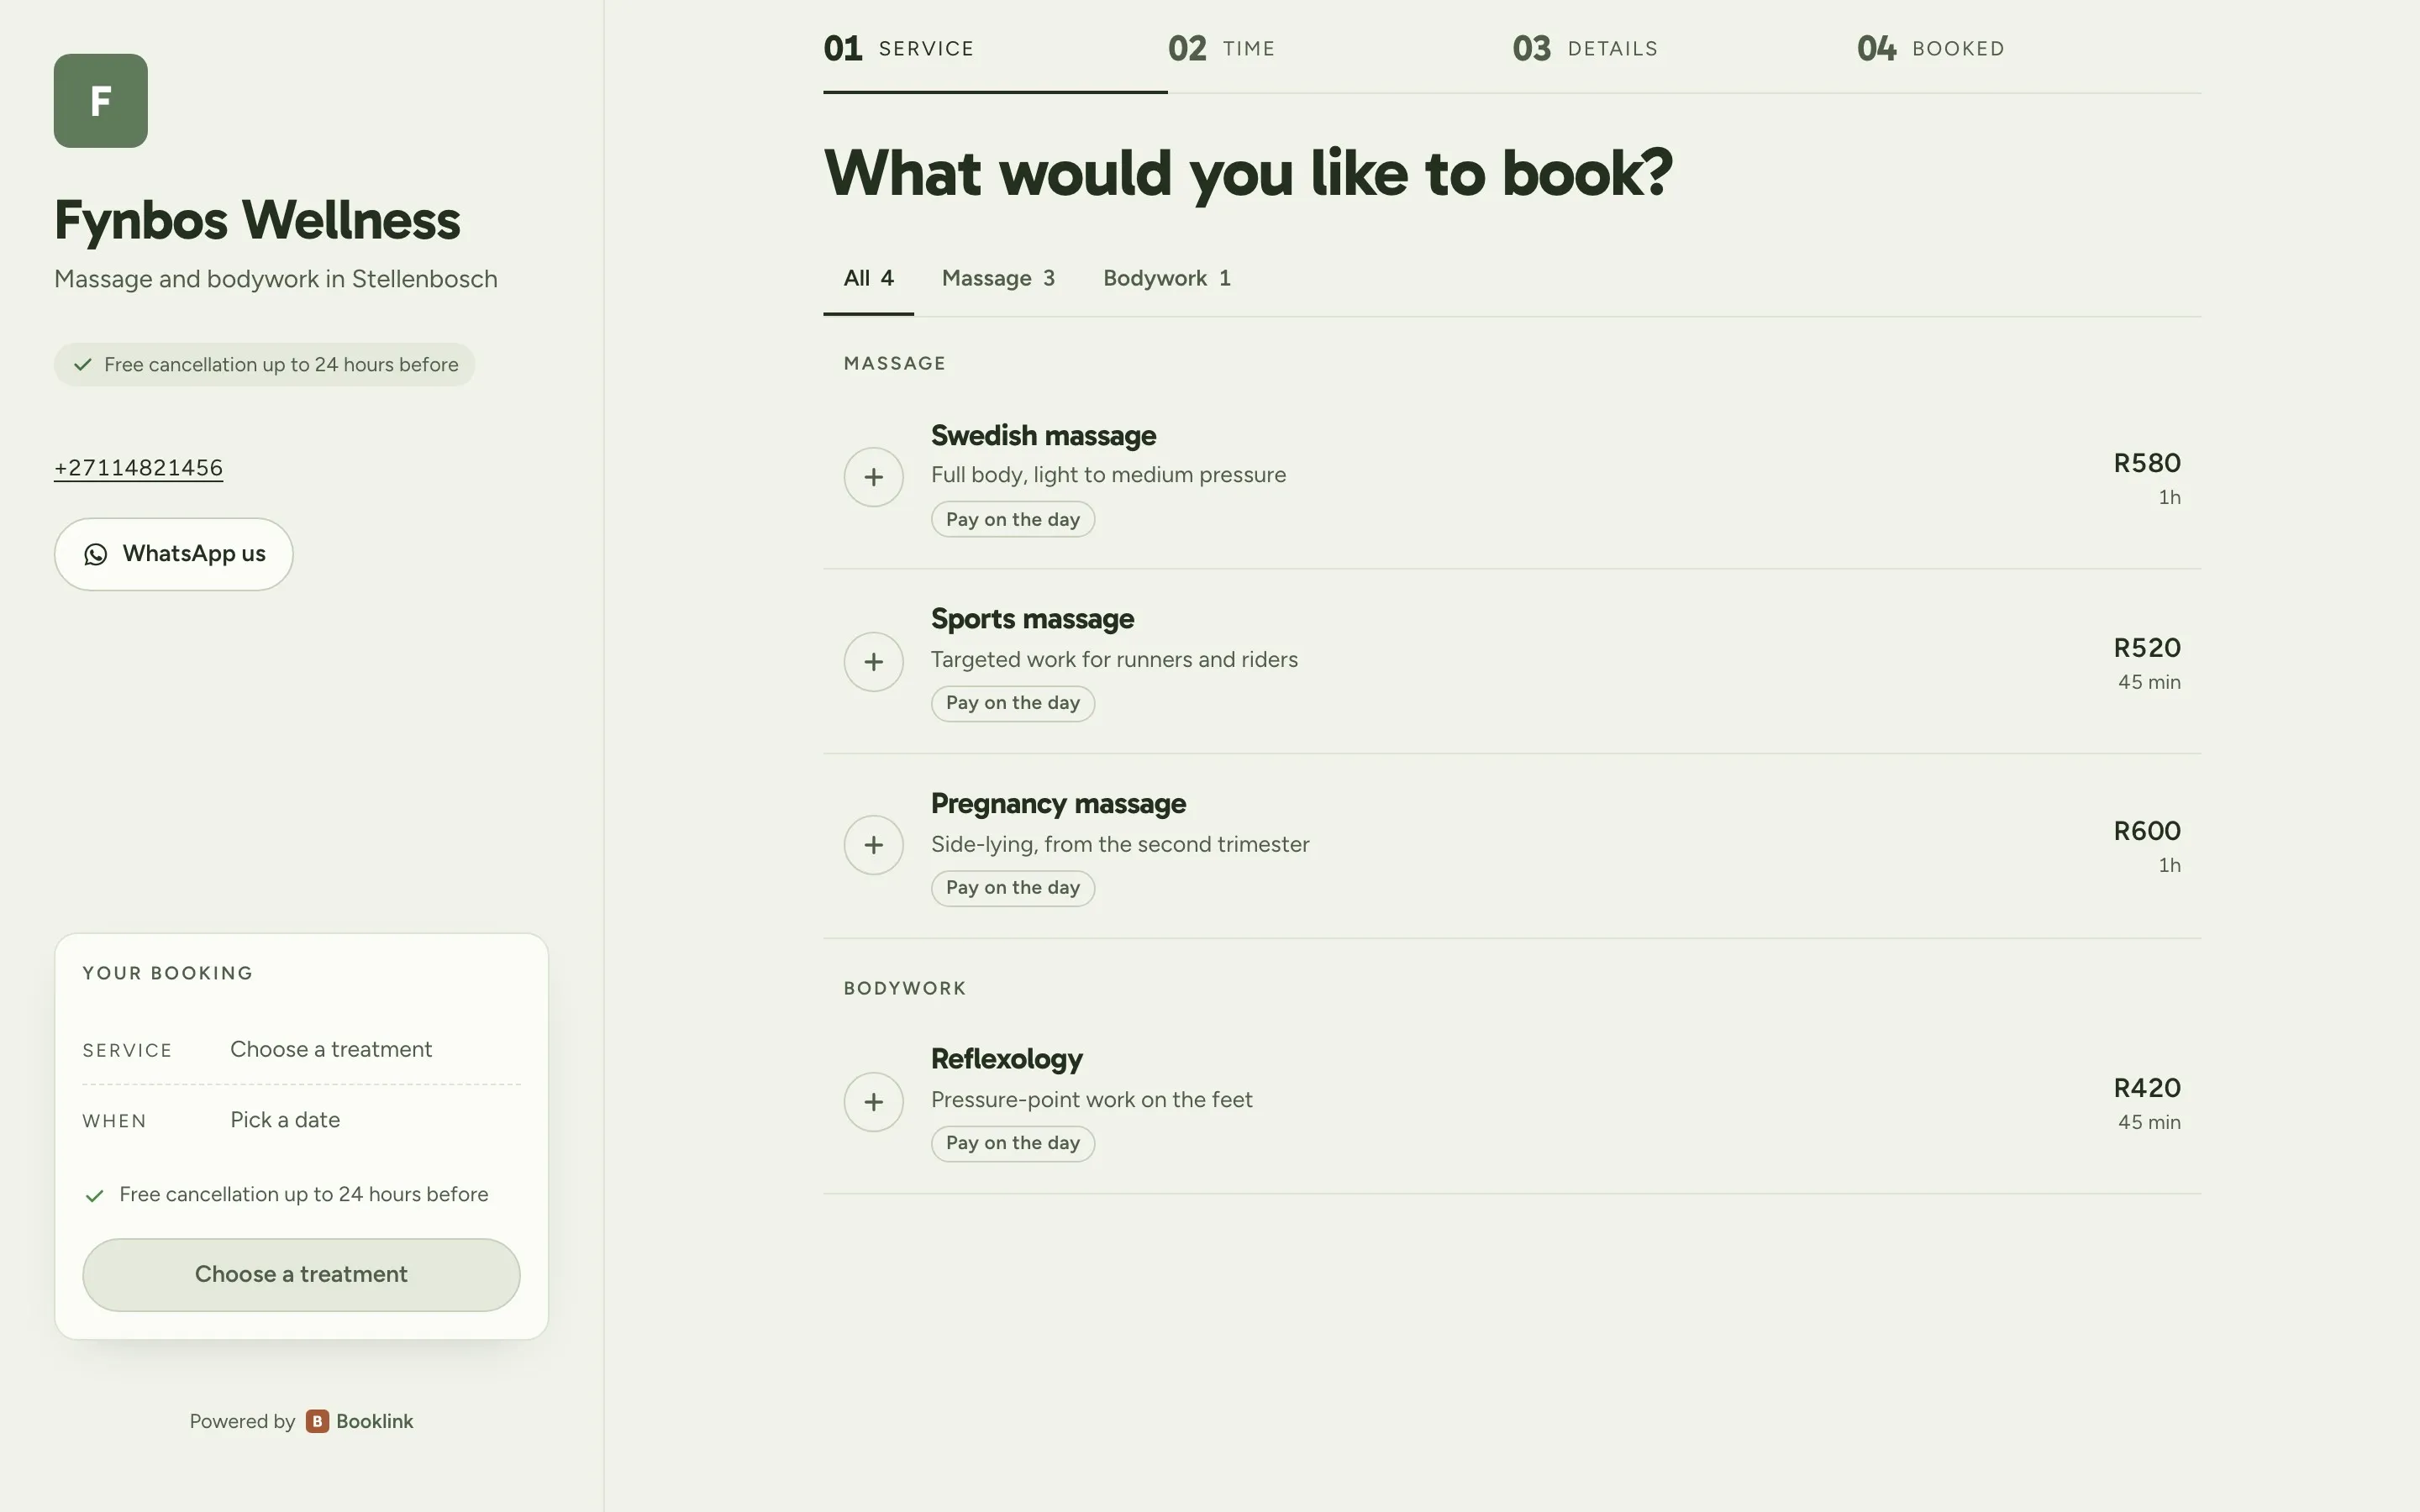Filter by the Massage 3 tab

click(x=998, y=279)
